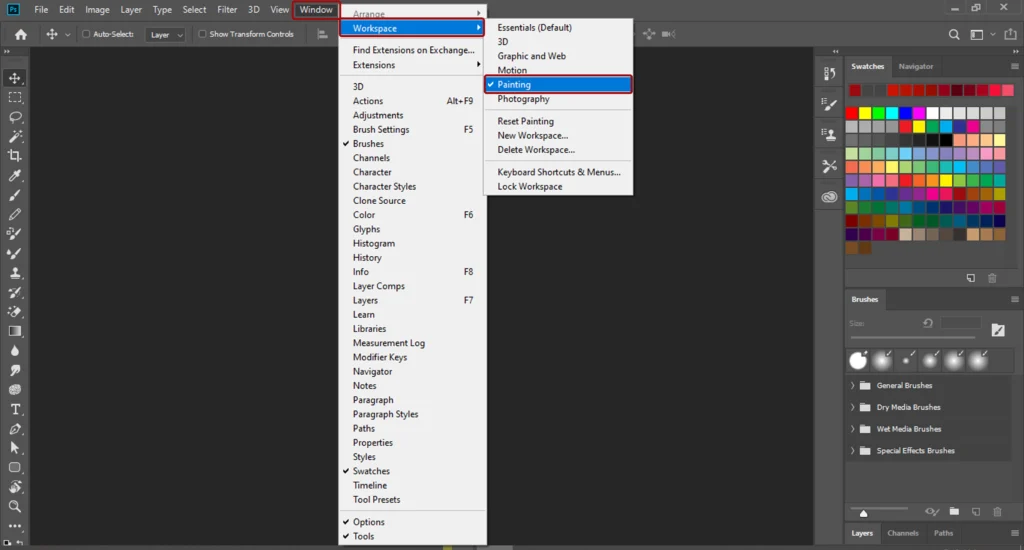Switch to the Channels tab
Image resolution: width=1024 pixels, height=550 pixels.
click(x=903, y=533)
